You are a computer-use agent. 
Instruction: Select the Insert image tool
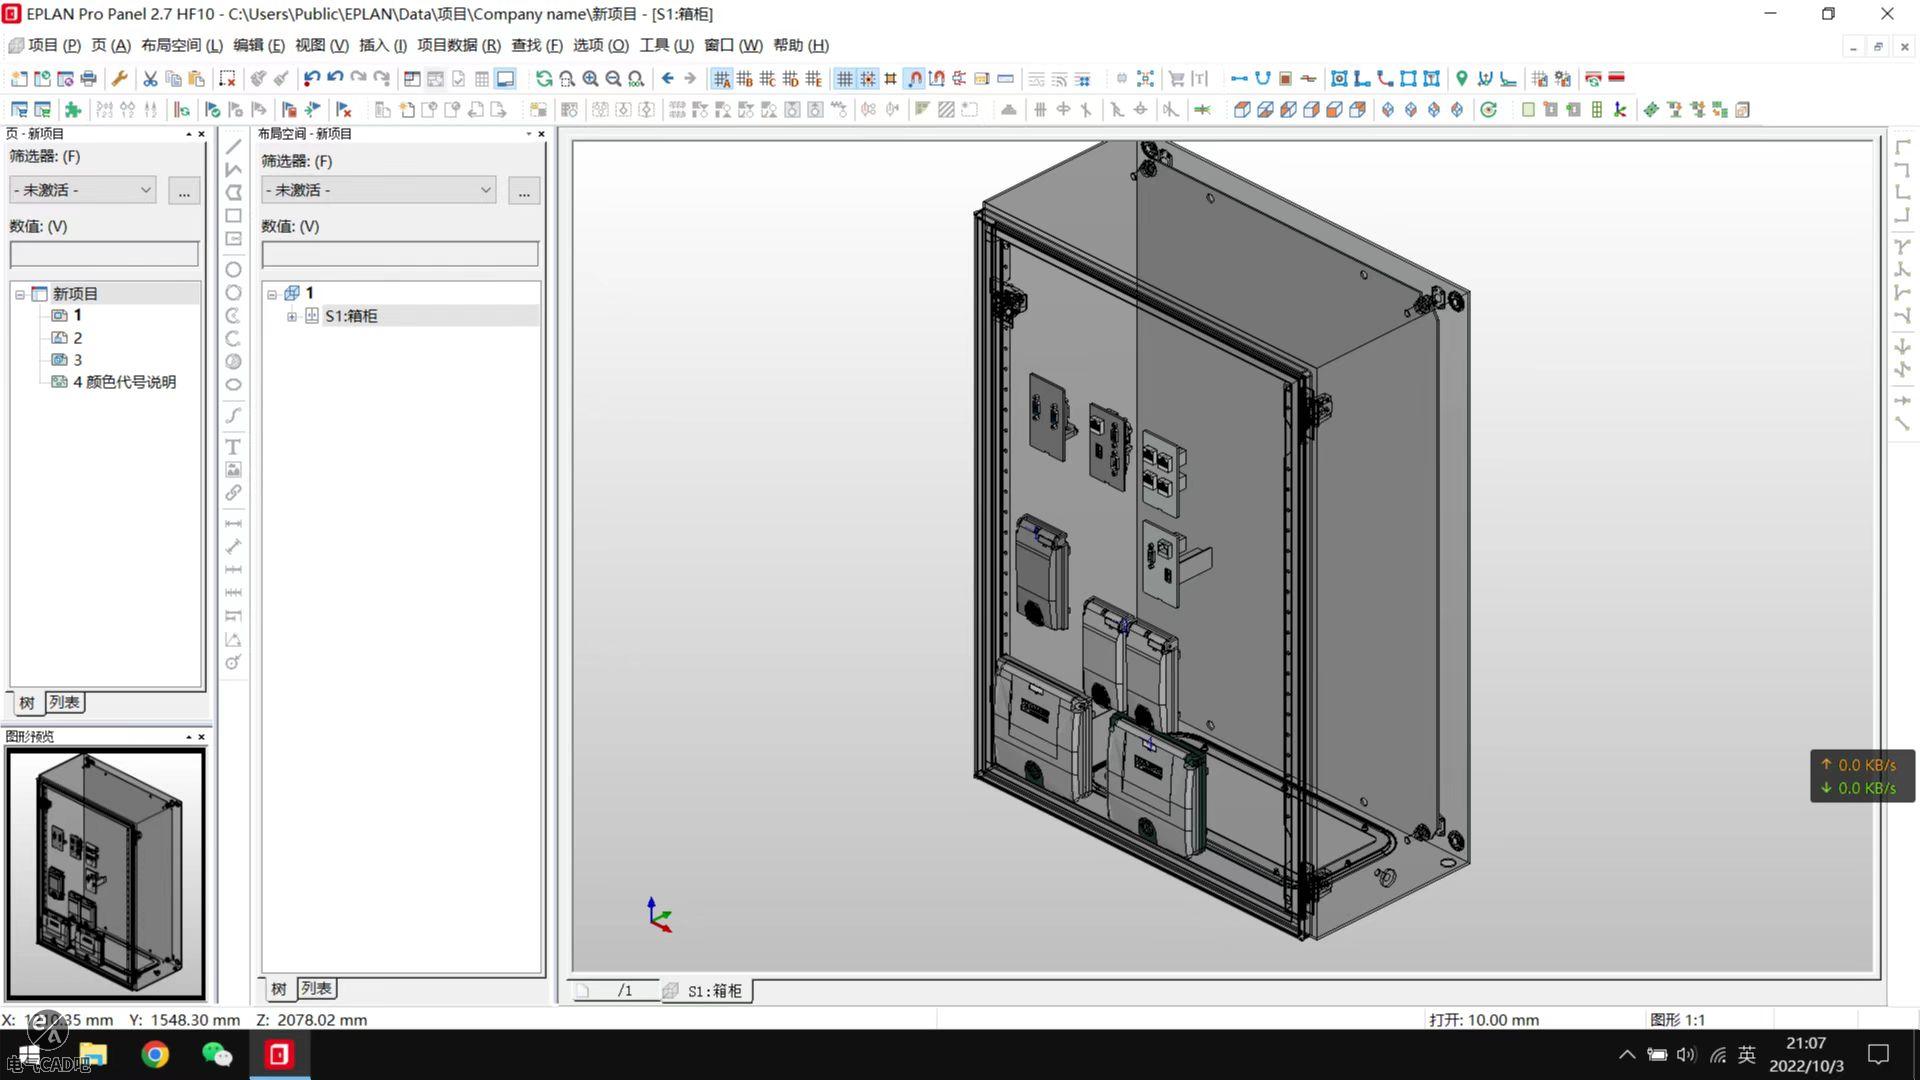point(233,470)
